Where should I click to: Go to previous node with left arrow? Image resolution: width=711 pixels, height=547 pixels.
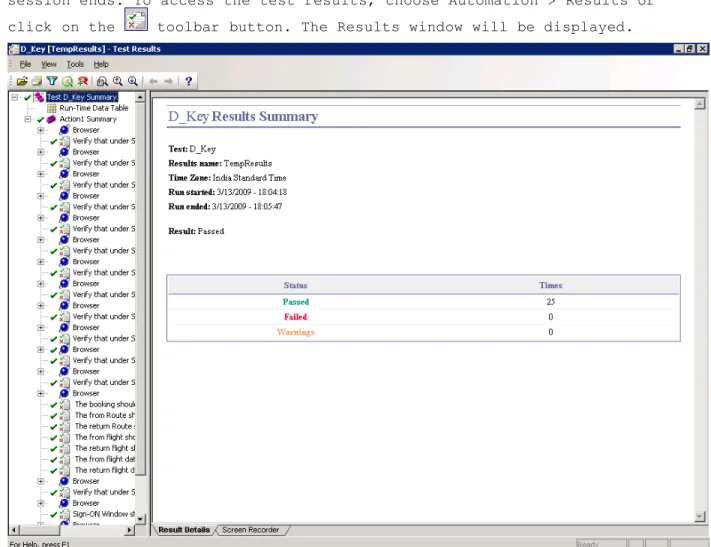click(153, 81)
